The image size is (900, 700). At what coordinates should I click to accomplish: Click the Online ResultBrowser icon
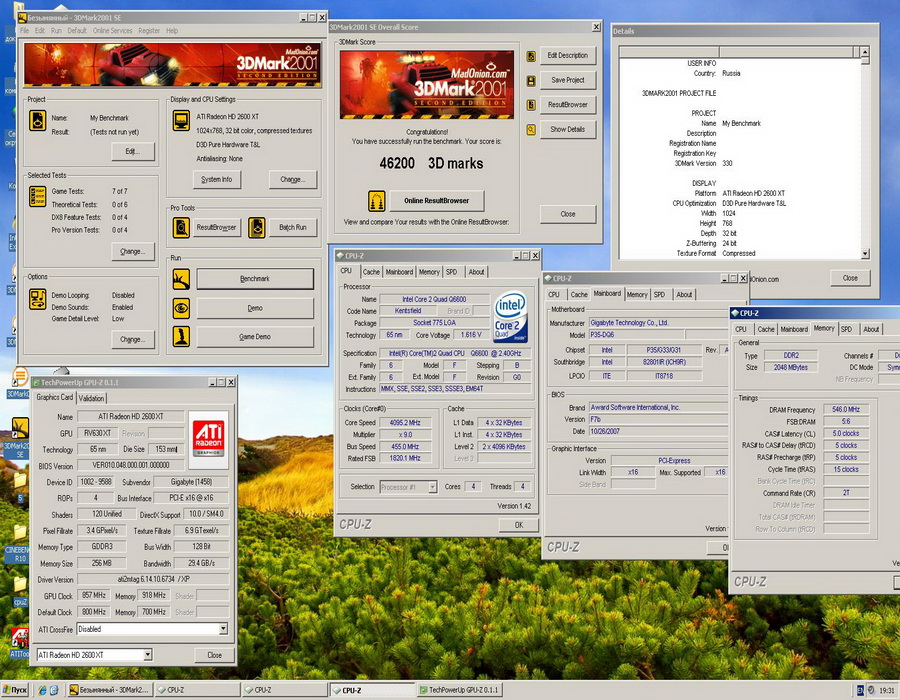coord(377,201)
